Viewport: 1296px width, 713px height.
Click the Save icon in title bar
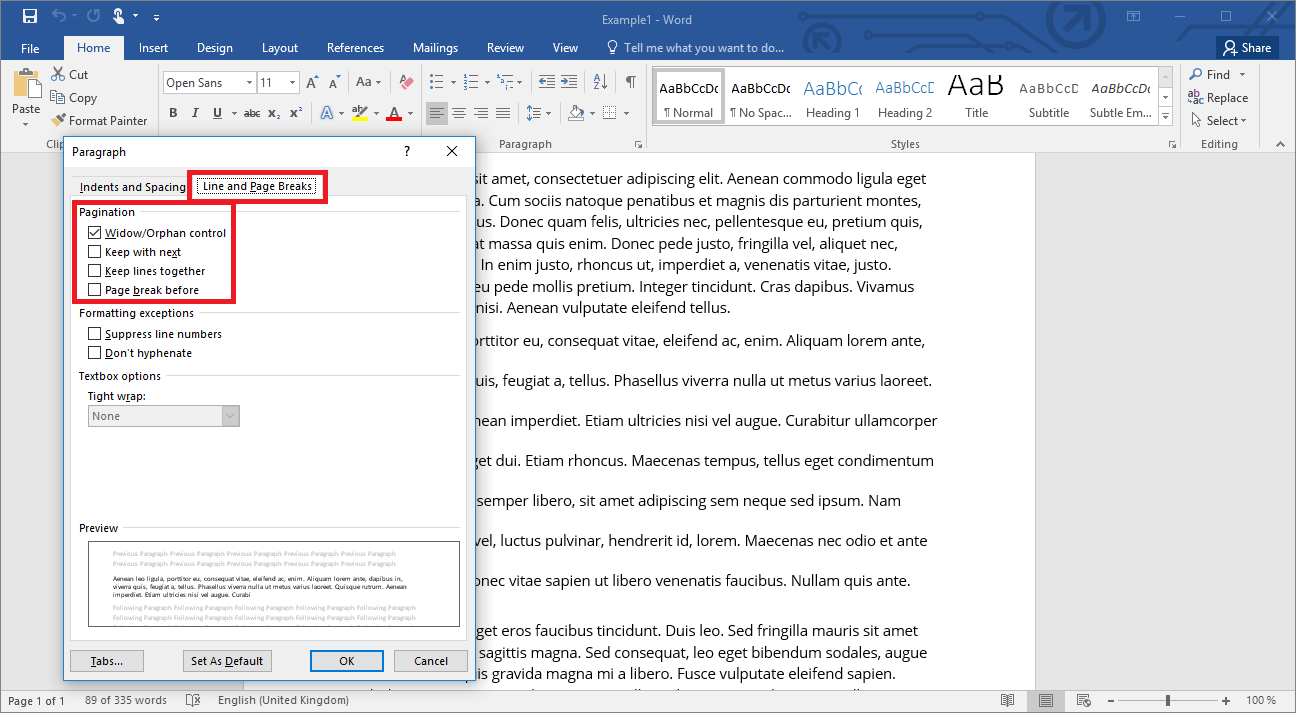pyautogui.click(x=30, y=17)
